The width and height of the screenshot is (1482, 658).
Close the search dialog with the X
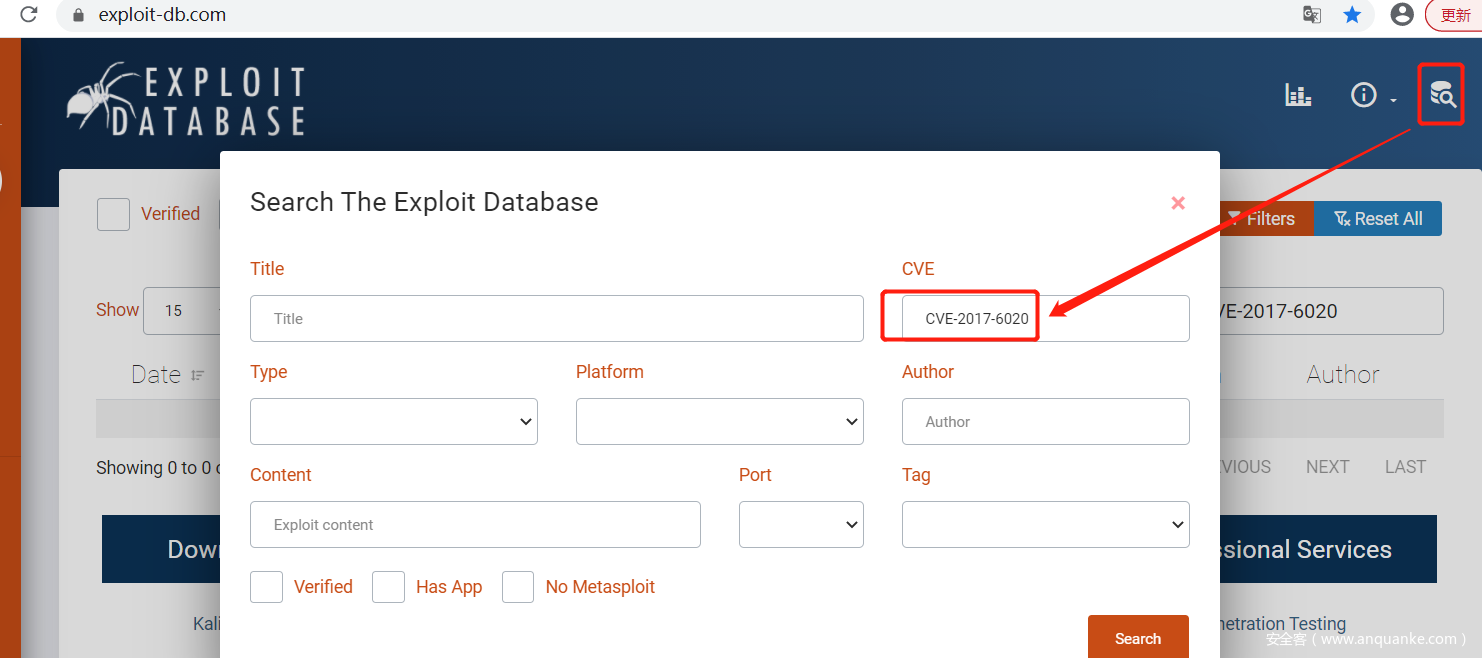click(x=1178, y=203)
